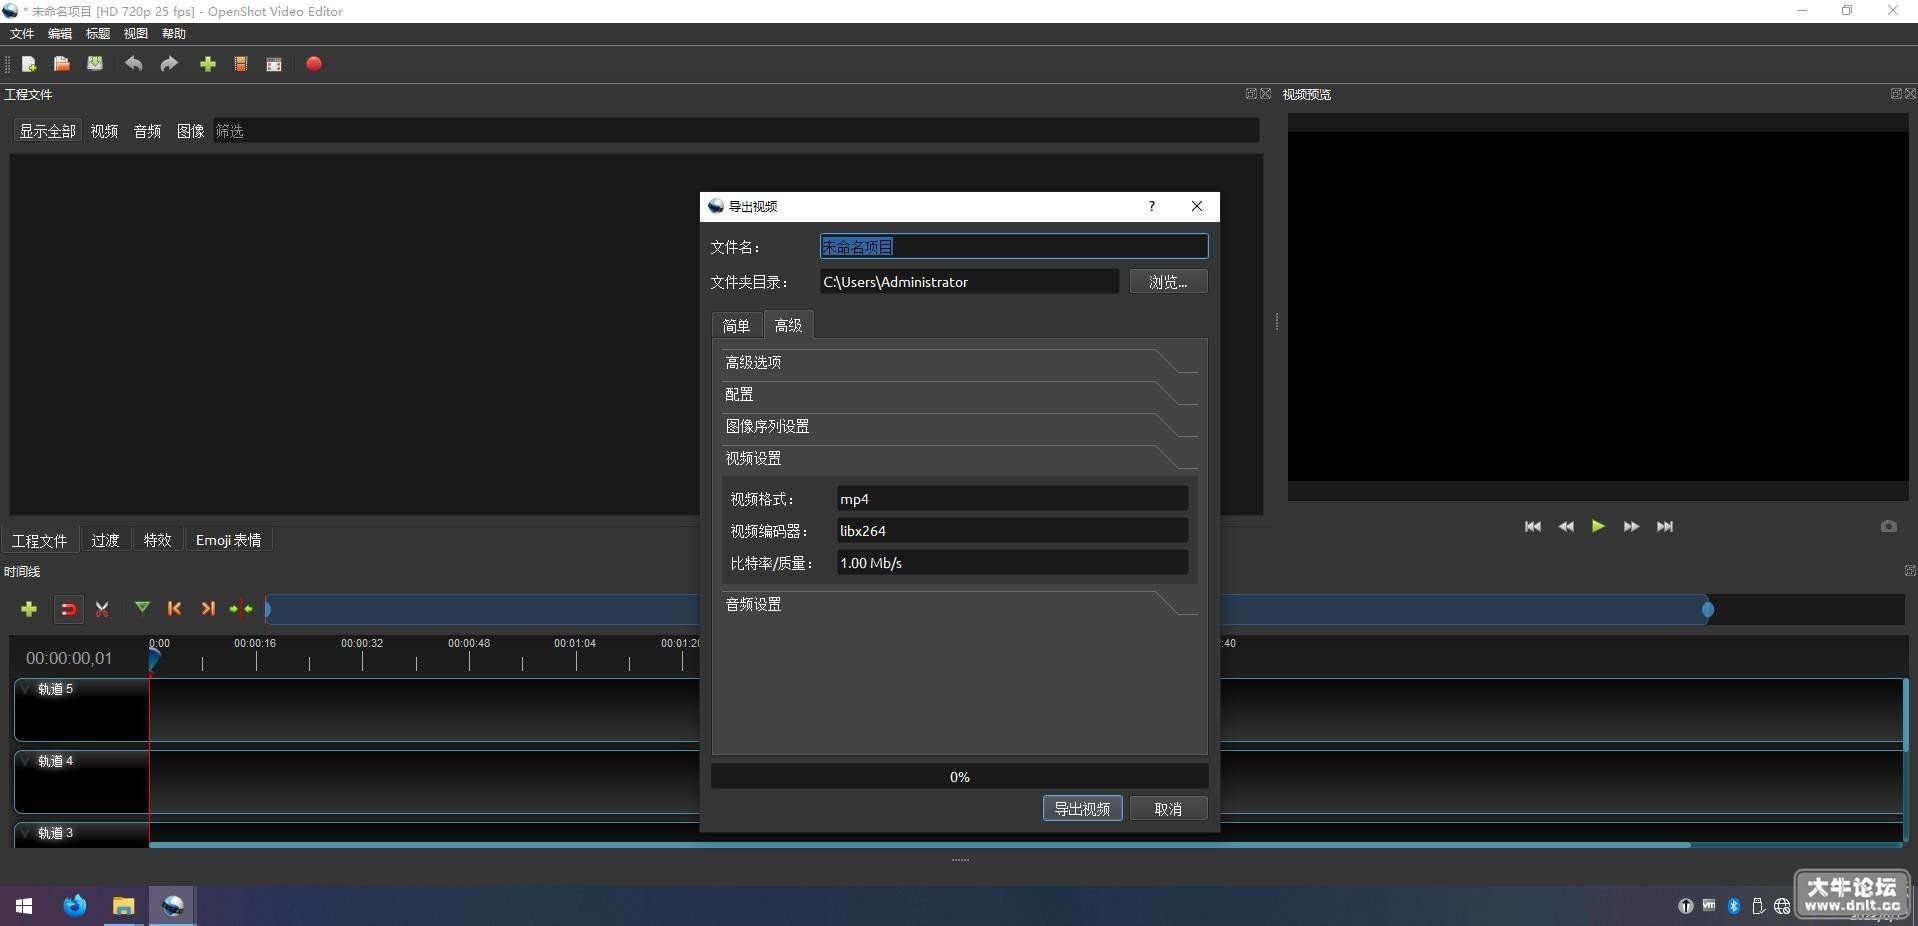Open the video format mp4 dropdown

[x=1012, y=499]
